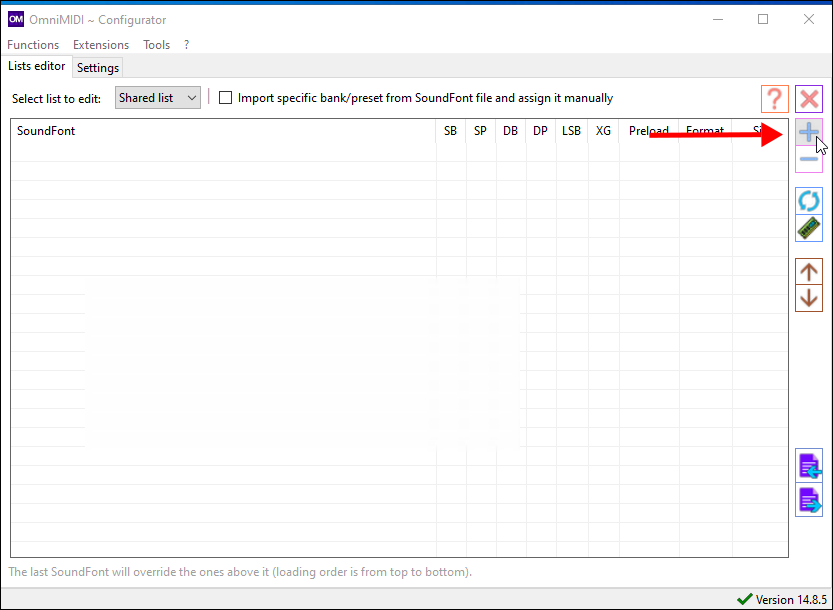Move SoundFont up with up arrow

tap(808, 271)
